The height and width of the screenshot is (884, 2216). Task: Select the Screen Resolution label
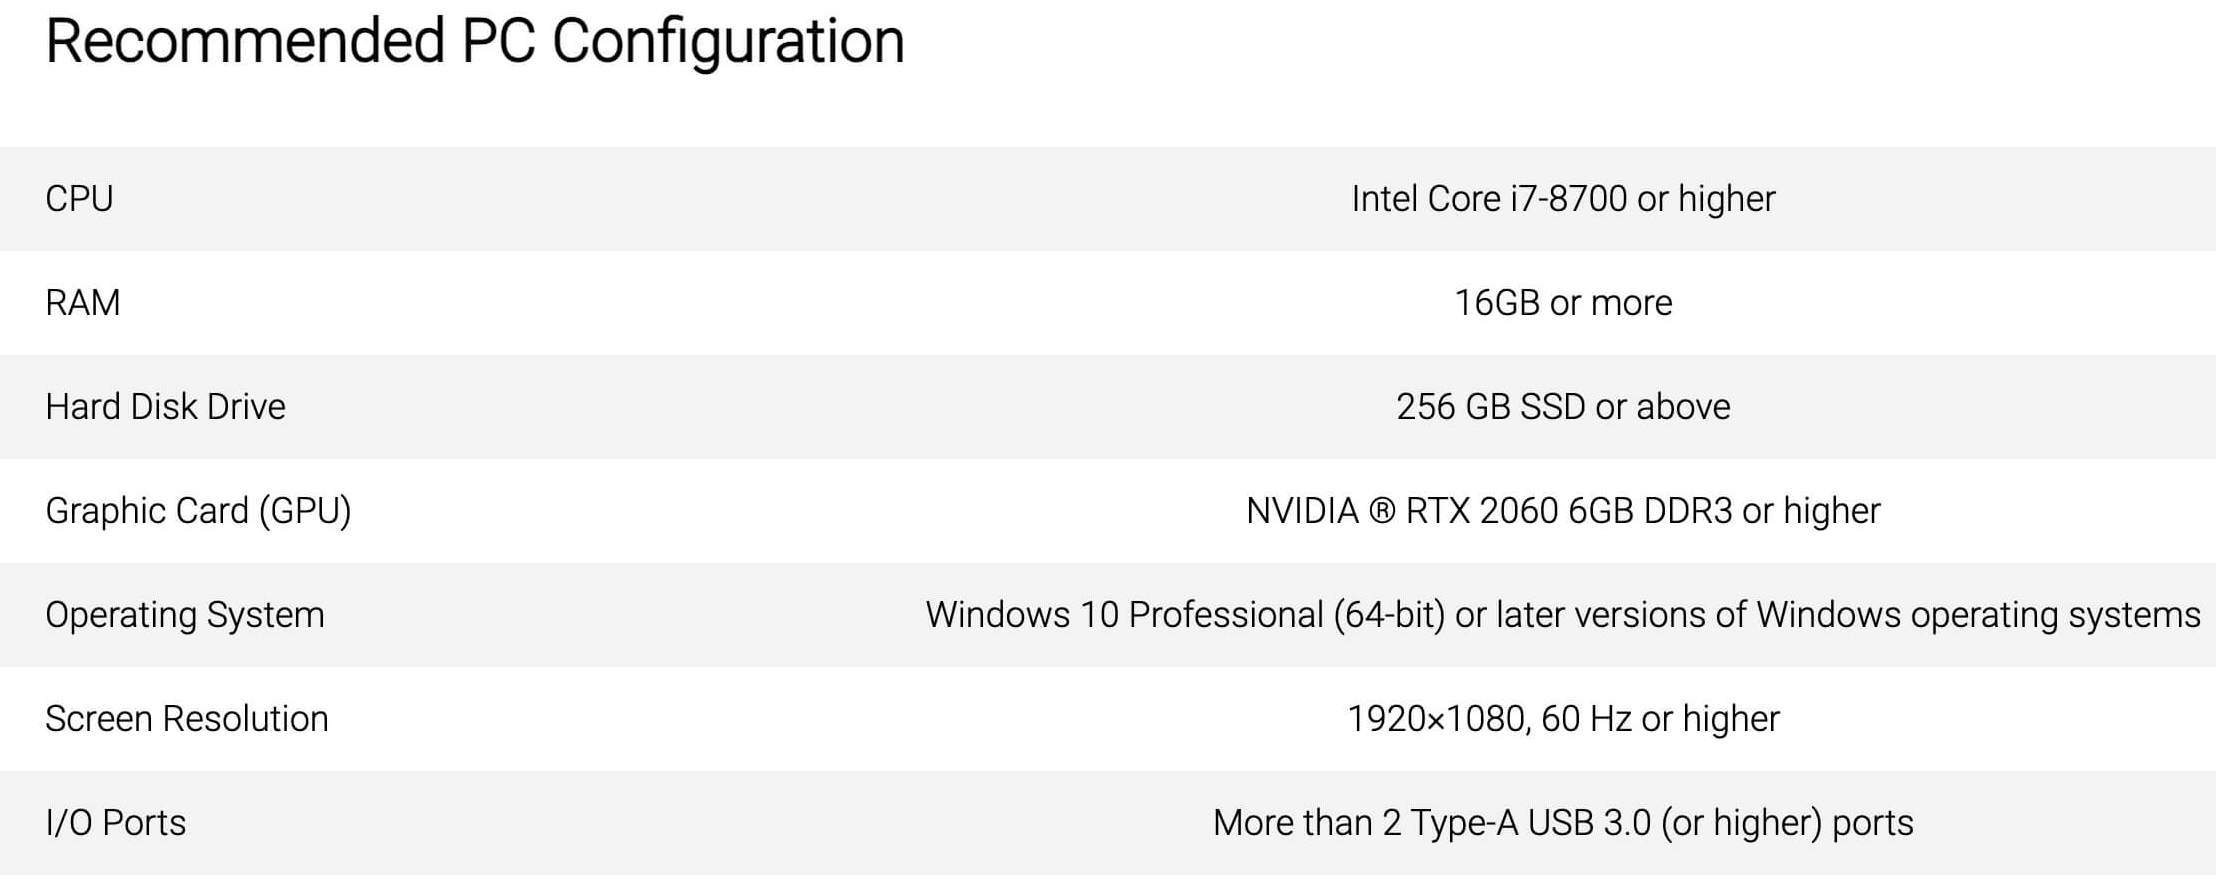(x=187, y=719)
